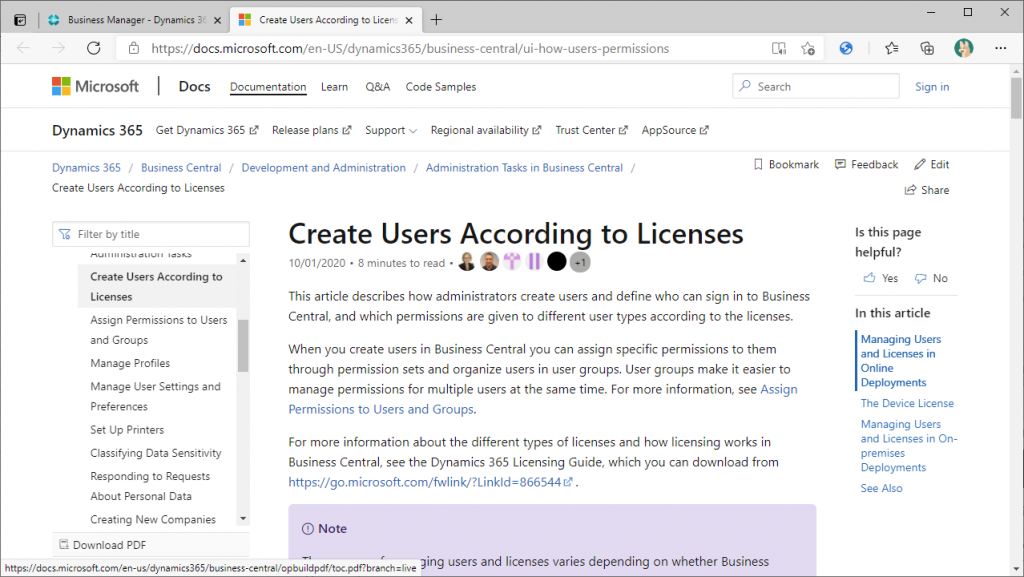Click the address bar URL
The image size is (1024, 577).
click(410, 48)
